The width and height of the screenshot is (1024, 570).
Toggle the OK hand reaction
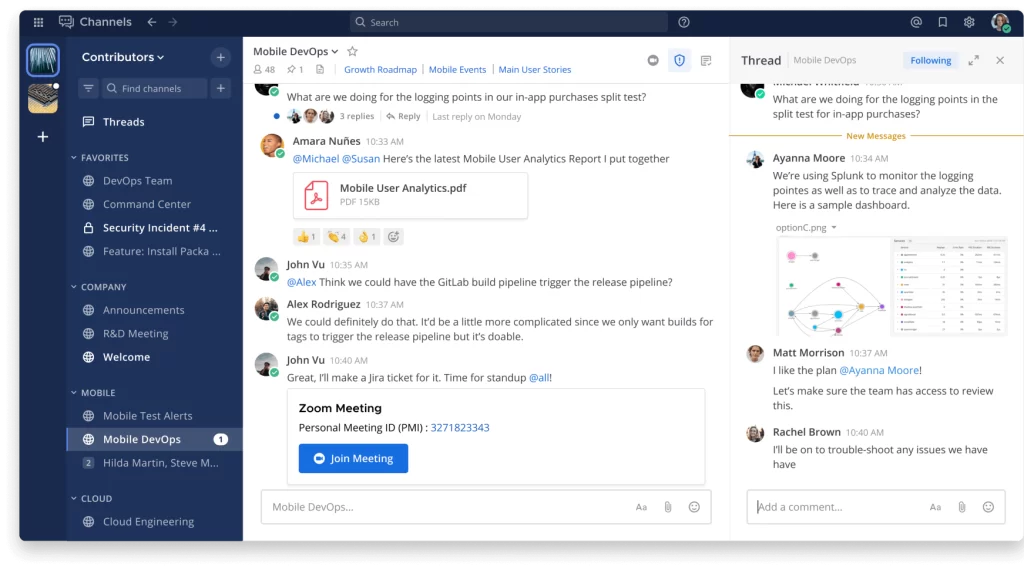click(367, 237)
